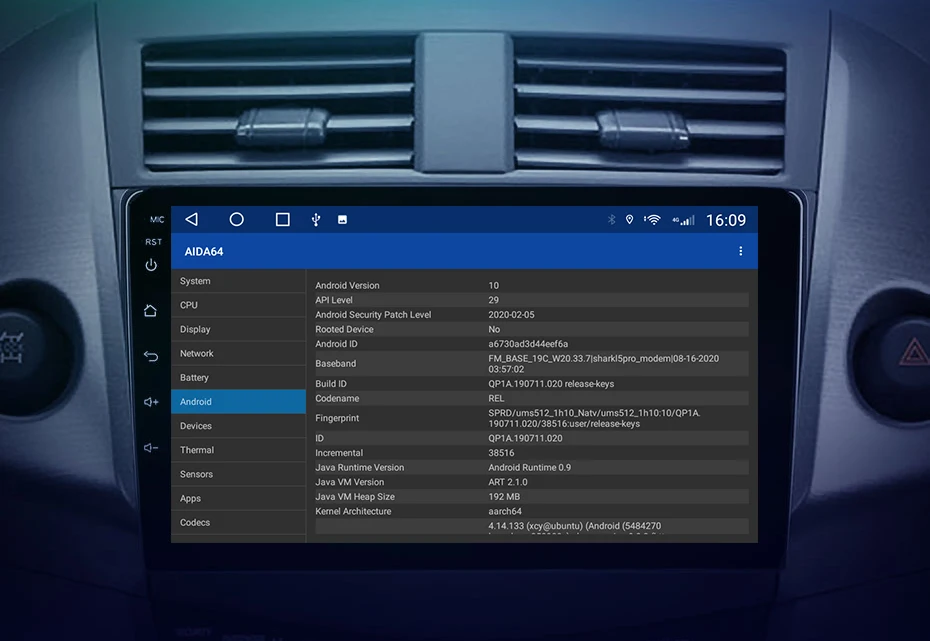Open the Sensors category

tap(238, 474)
